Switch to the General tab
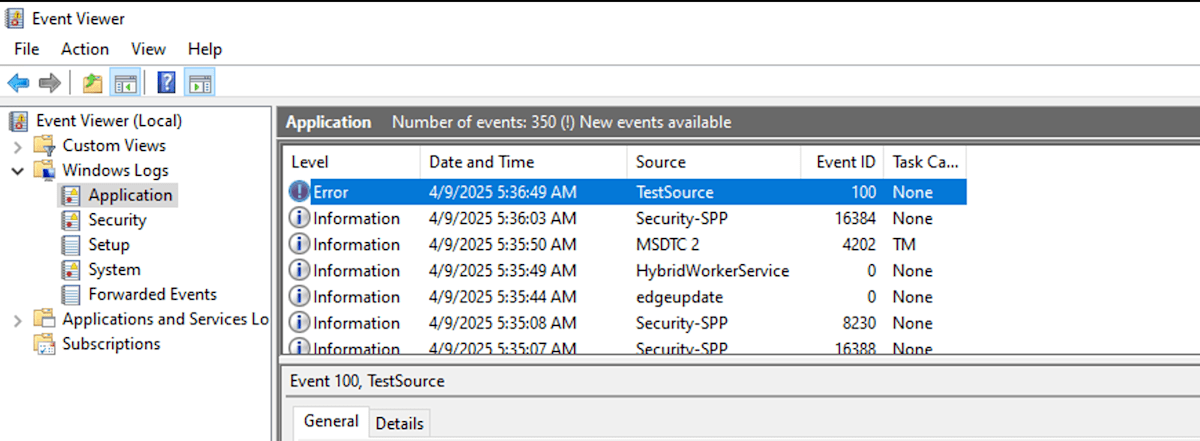The height and width of the screenshot is (441, 1200). tap(331, 422)
